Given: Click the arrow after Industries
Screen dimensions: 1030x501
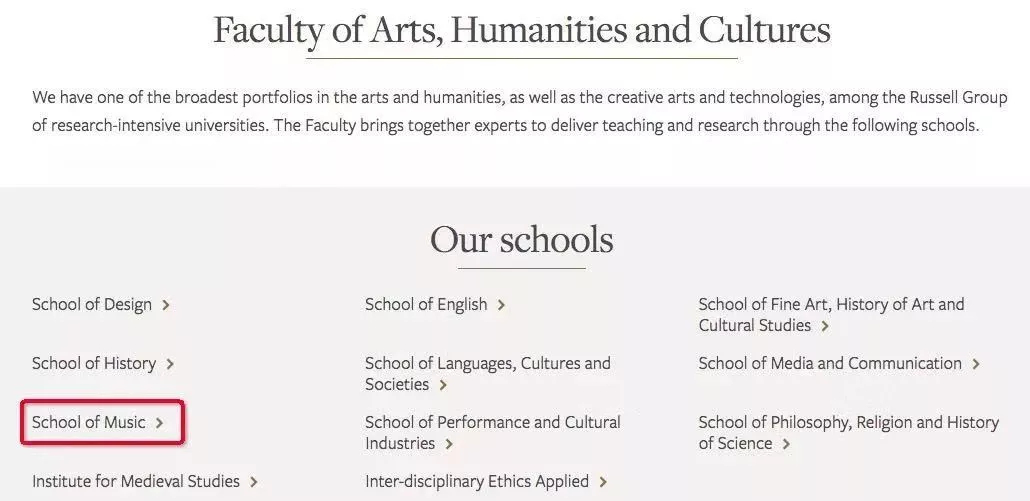Looking at the screenshot, I should coord(449,444).
